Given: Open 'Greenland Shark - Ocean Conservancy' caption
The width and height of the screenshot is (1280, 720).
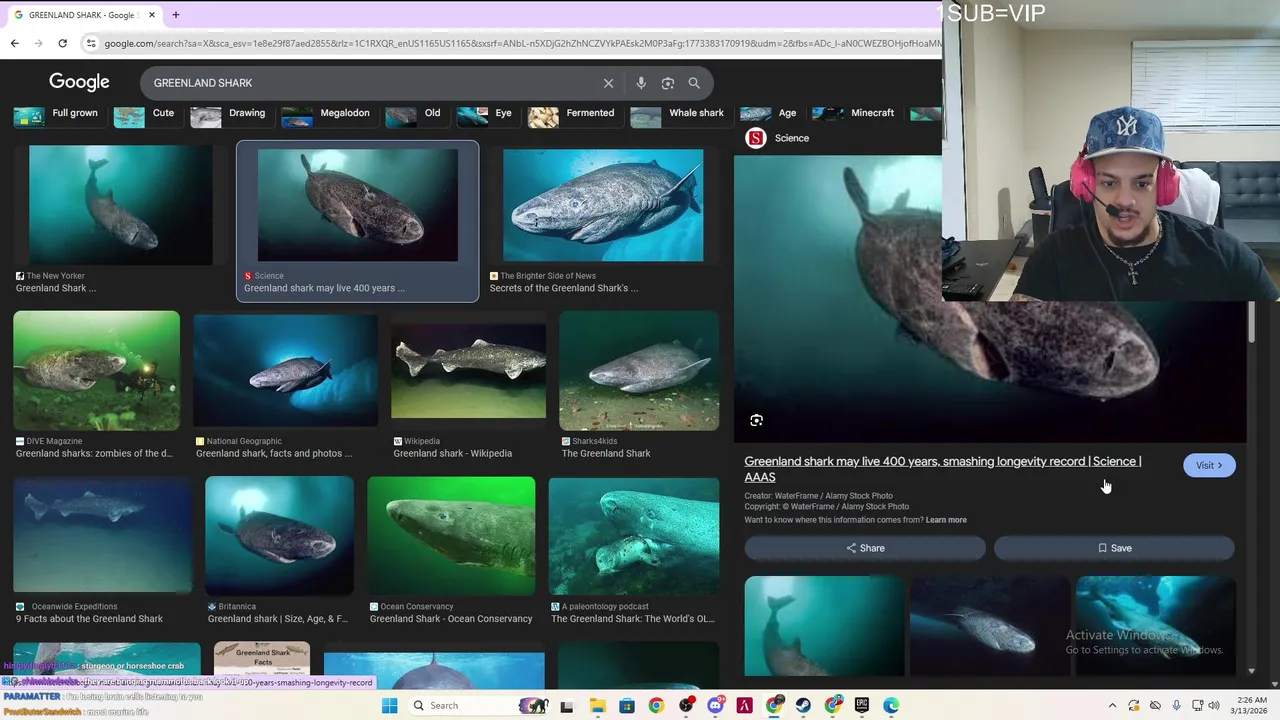Looking at the screenshot, I should (451, 619).
